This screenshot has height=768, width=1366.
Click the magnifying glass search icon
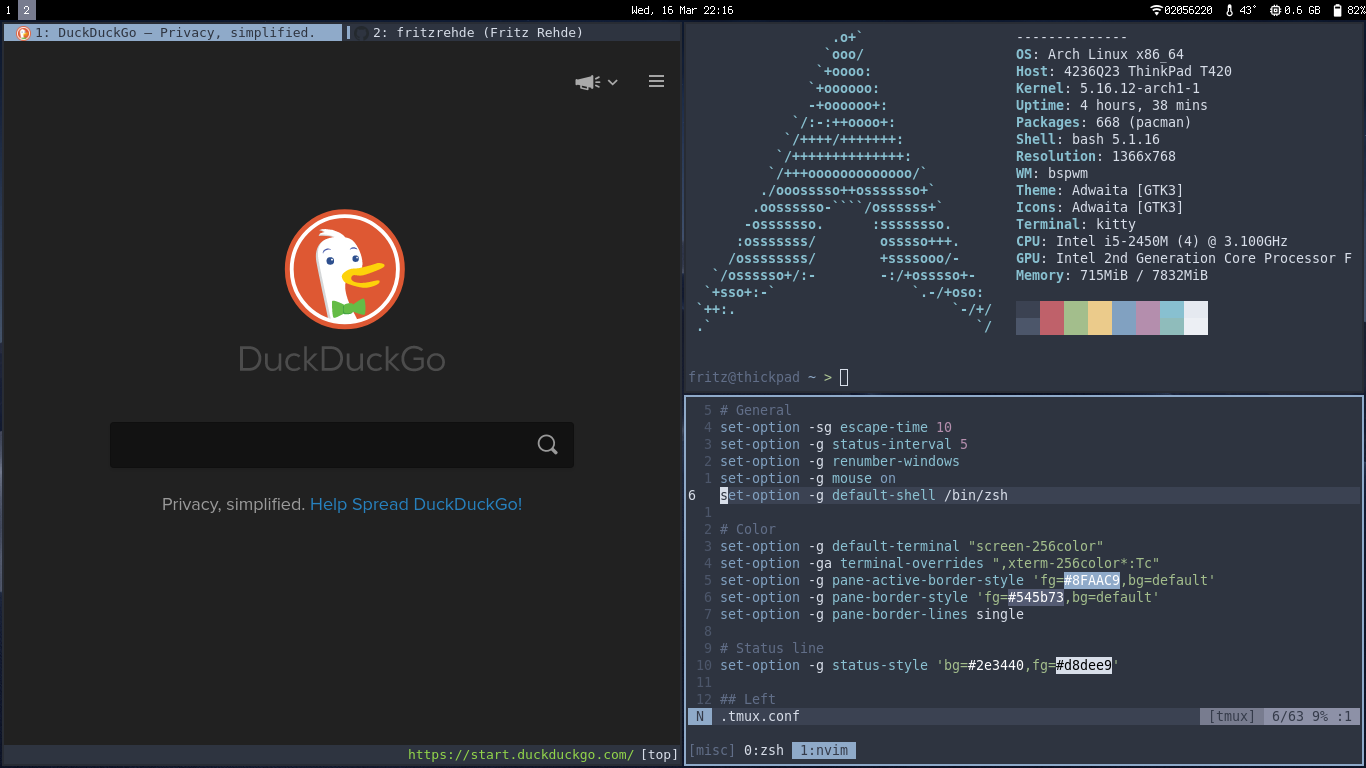point(547,444)
